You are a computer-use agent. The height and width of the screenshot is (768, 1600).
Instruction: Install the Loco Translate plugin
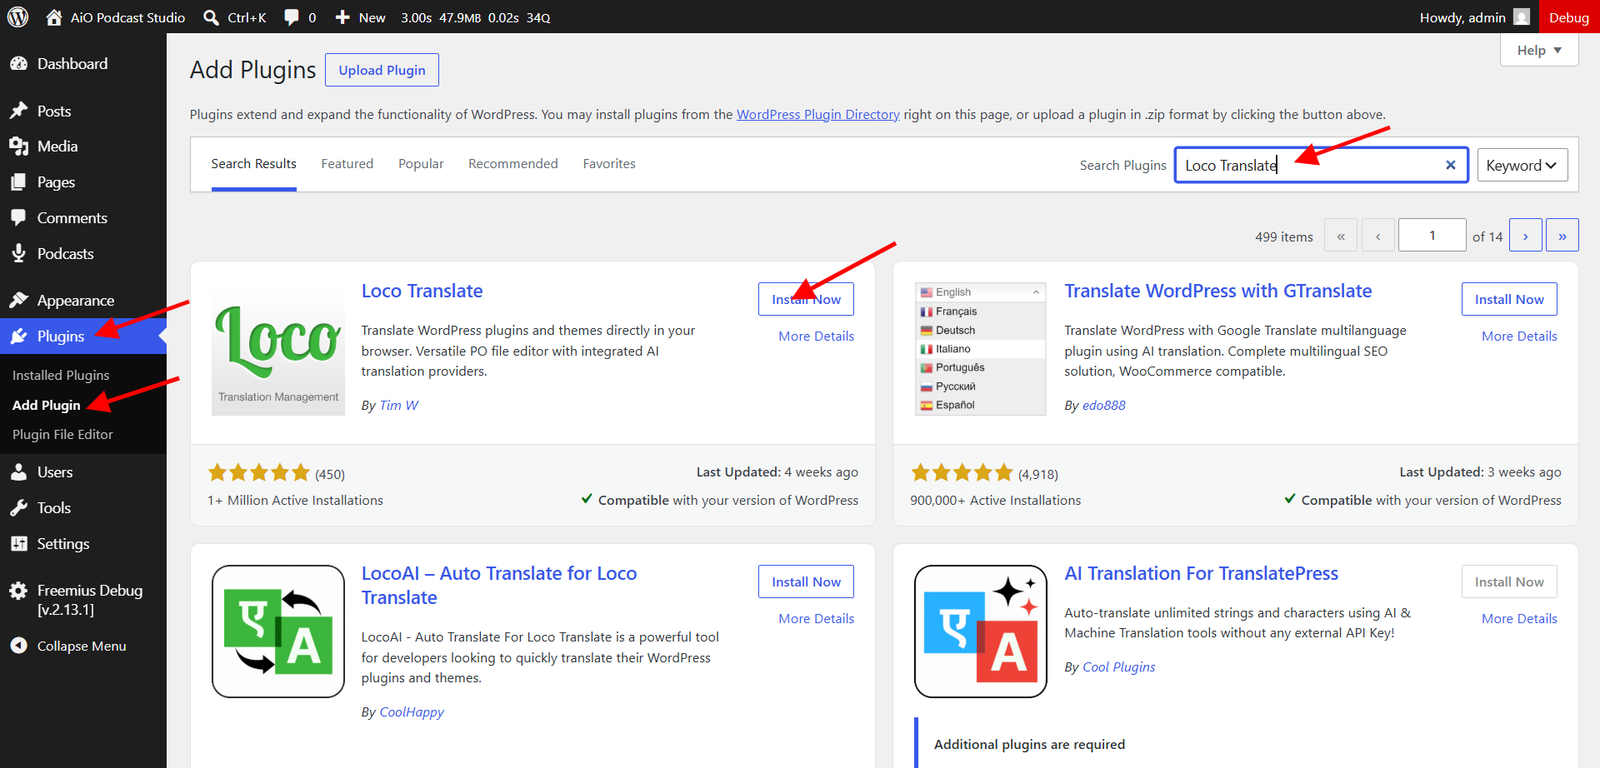point(806,299)
